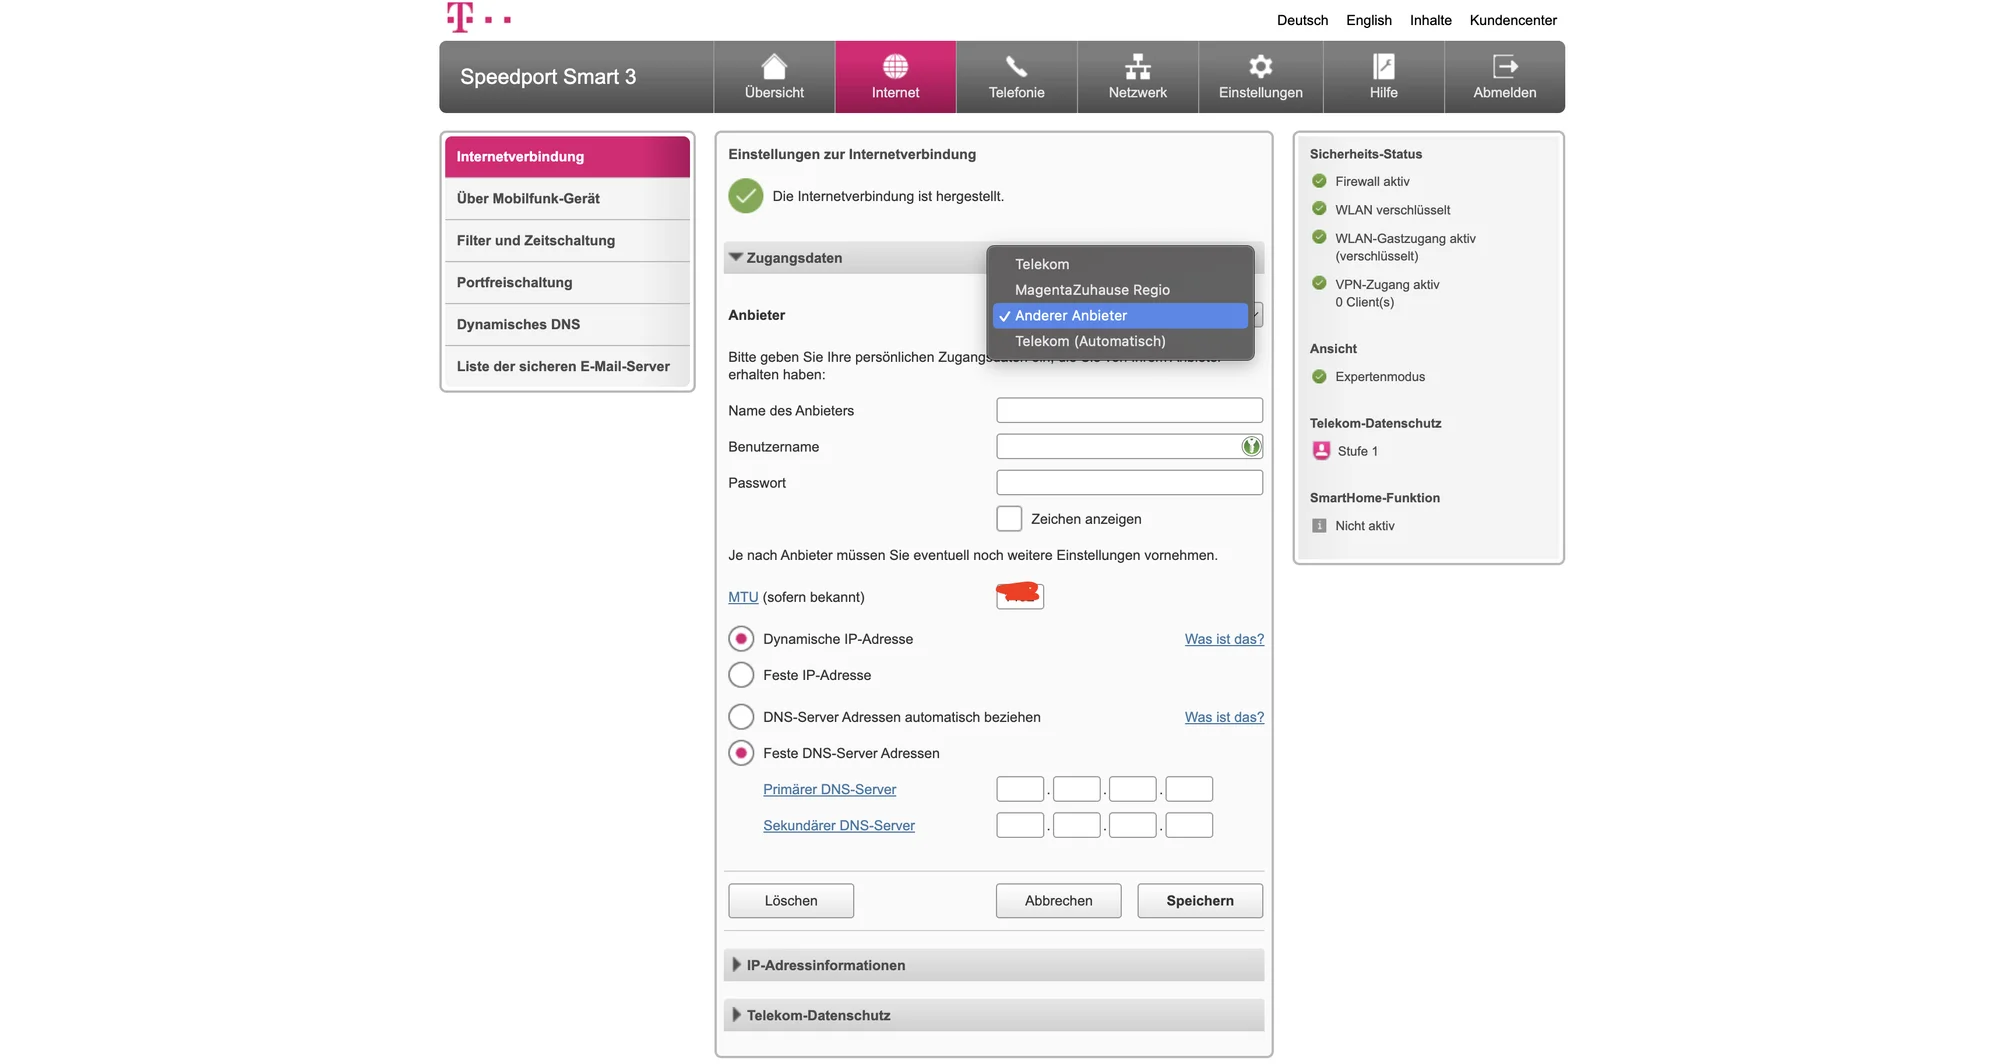Open the Hilfe book icon

coord(1383,66)
